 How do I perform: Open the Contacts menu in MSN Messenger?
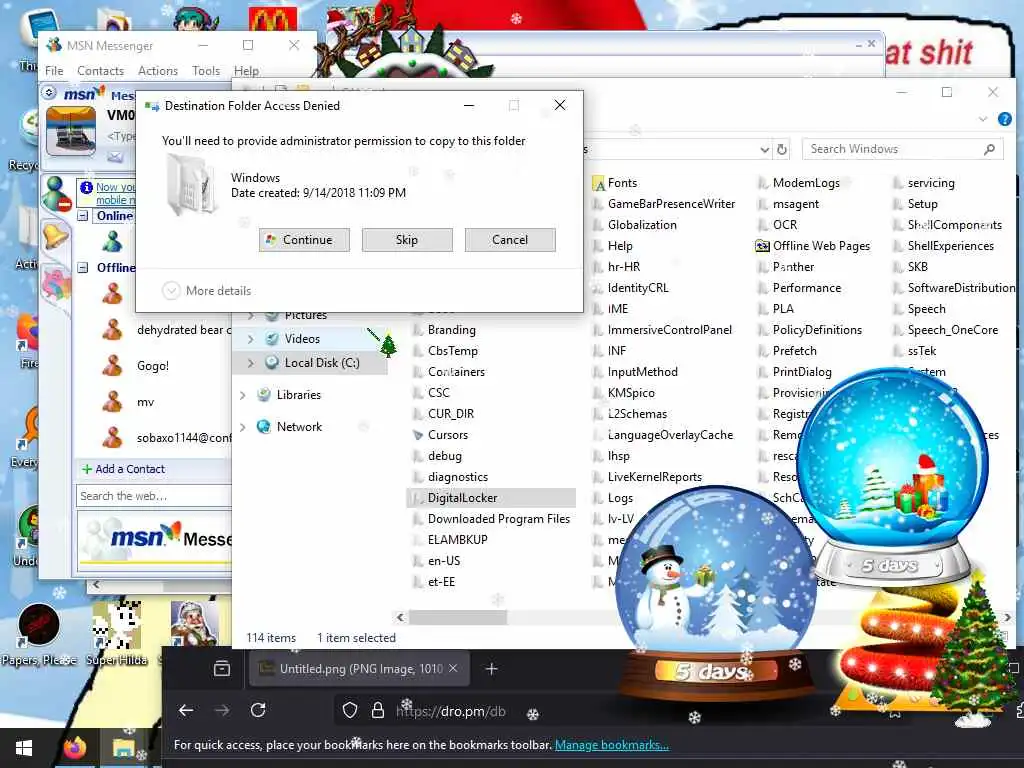click(x=101, y=71)
